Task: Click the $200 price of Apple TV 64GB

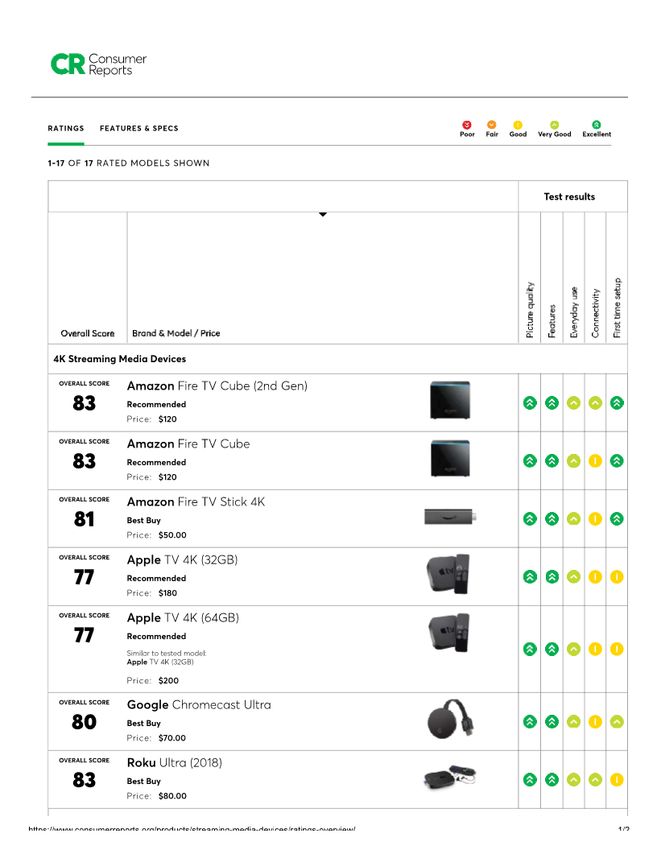Action: coord(169,680)
